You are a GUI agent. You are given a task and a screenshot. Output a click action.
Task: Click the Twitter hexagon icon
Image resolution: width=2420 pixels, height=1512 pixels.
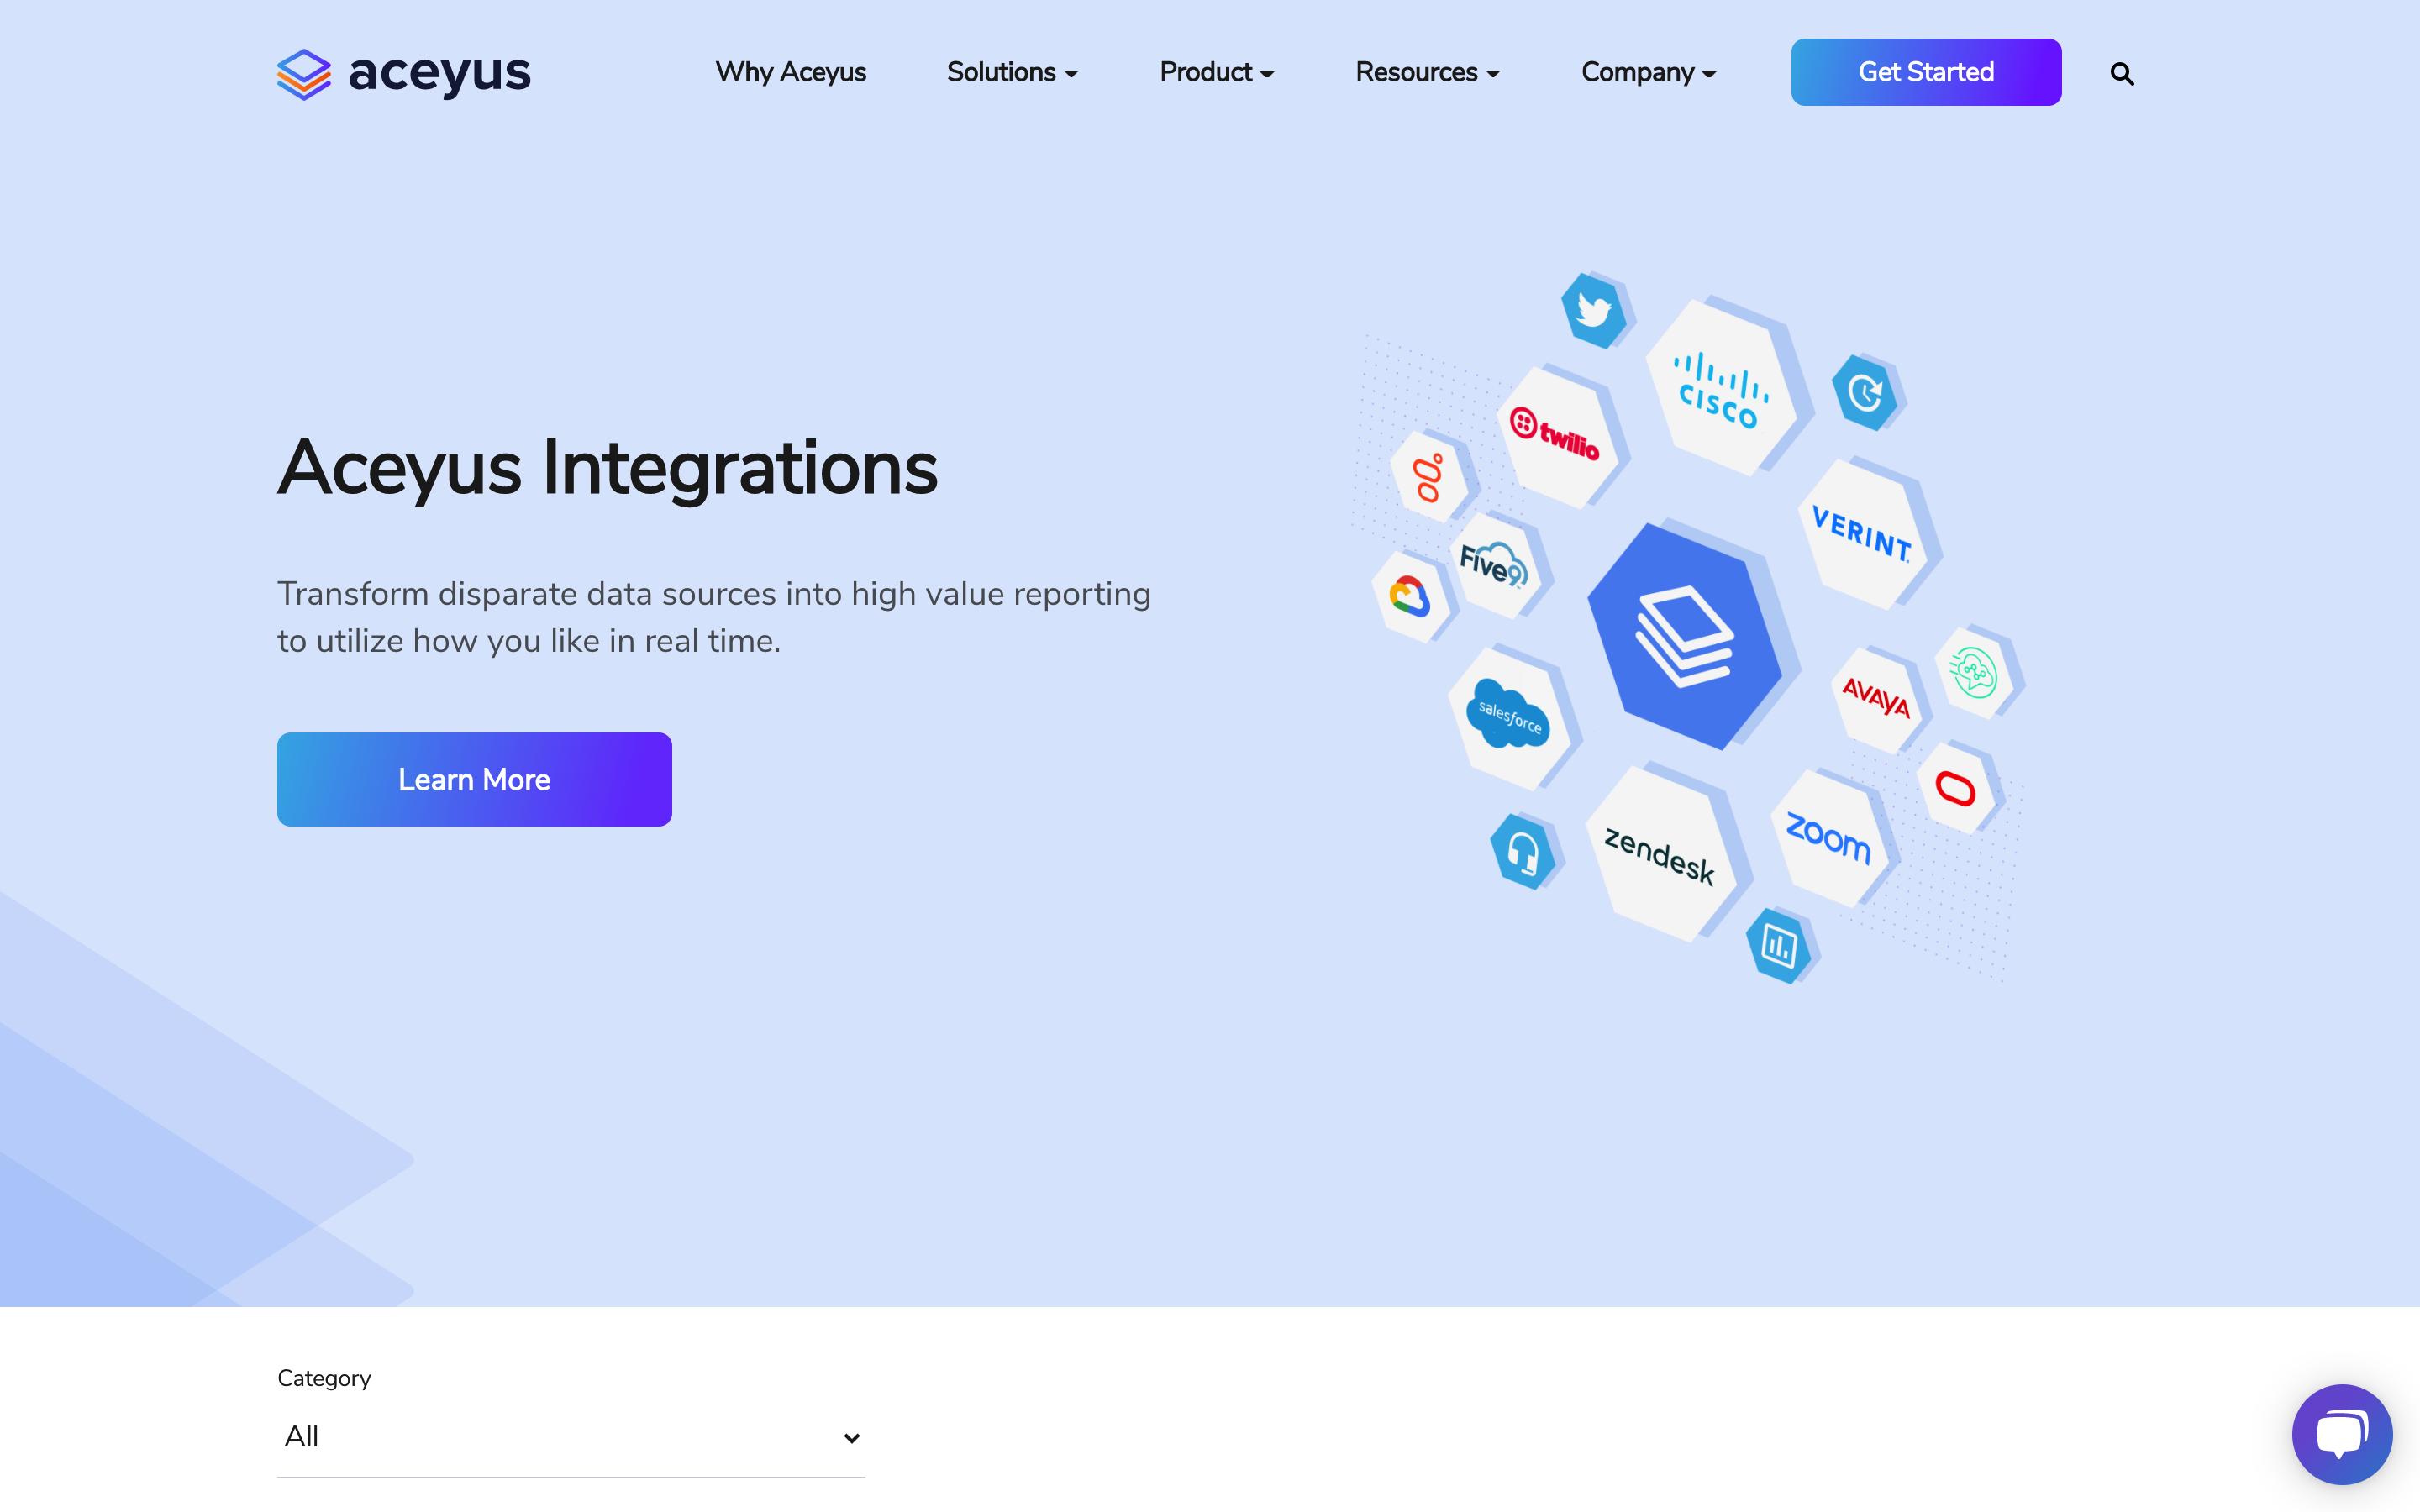(x=1595, y=311)
